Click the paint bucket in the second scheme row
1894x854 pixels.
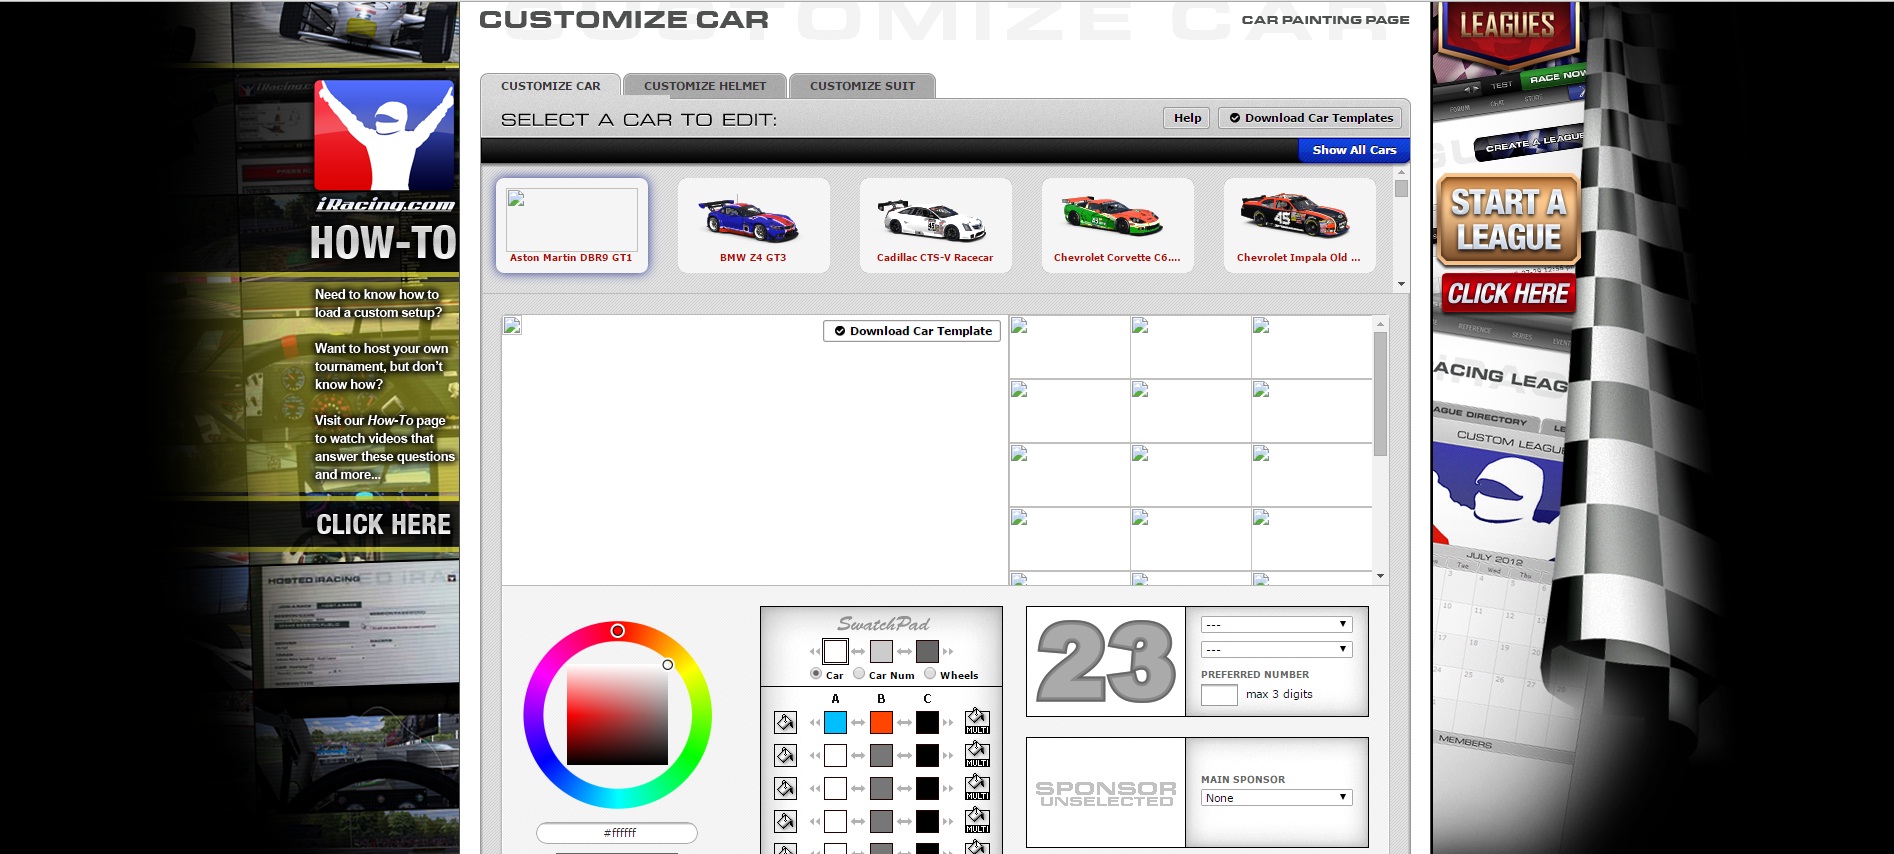[x=786, y=755]
